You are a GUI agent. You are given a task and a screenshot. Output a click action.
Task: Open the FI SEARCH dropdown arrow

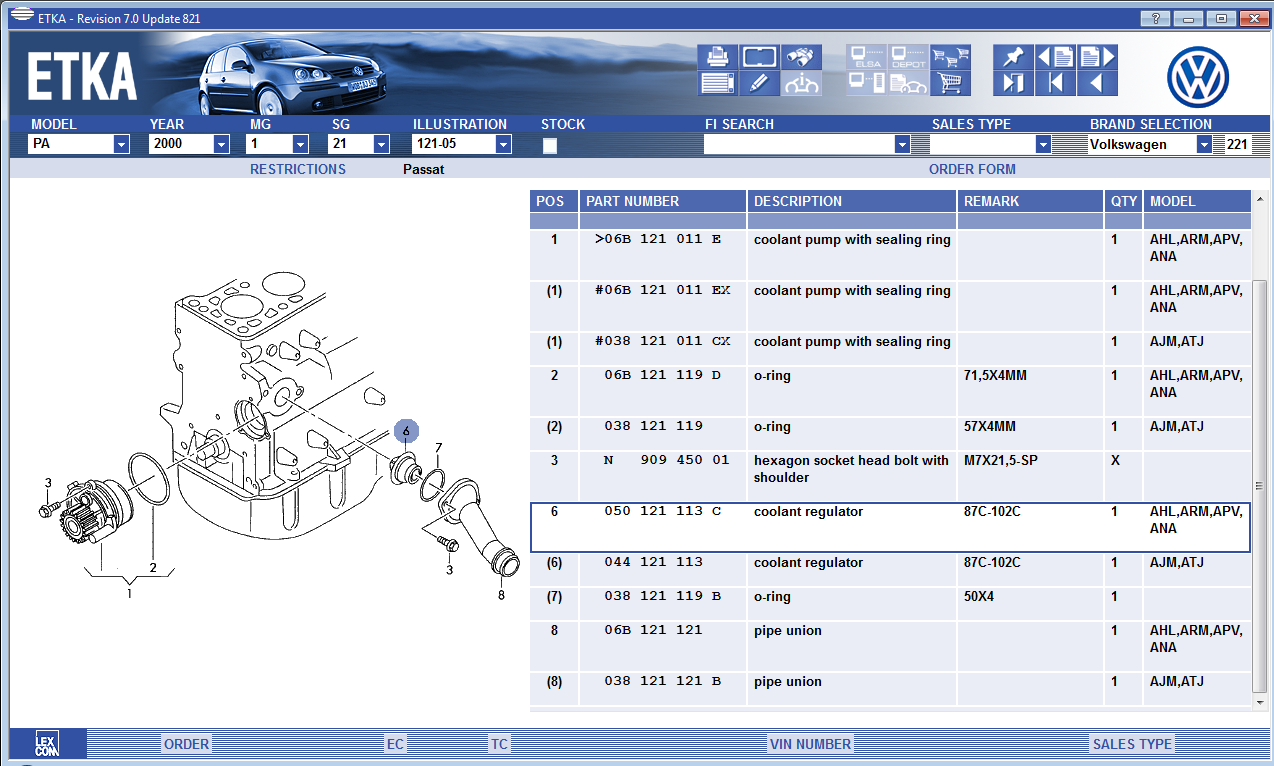coord(903,144)
